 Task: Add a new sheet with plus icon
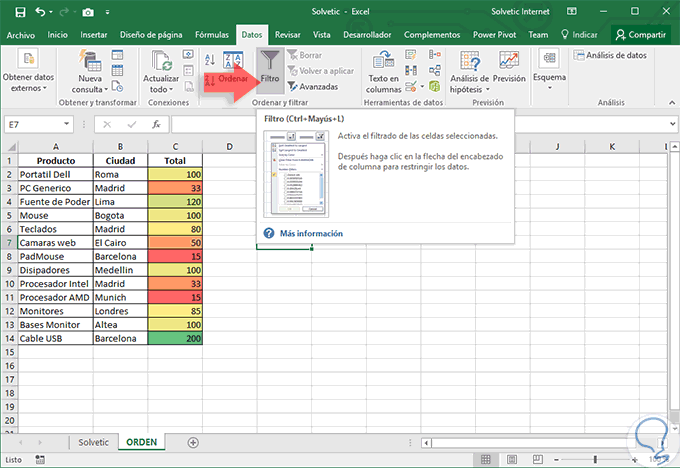pyautogui.click(x=193, y=442)
